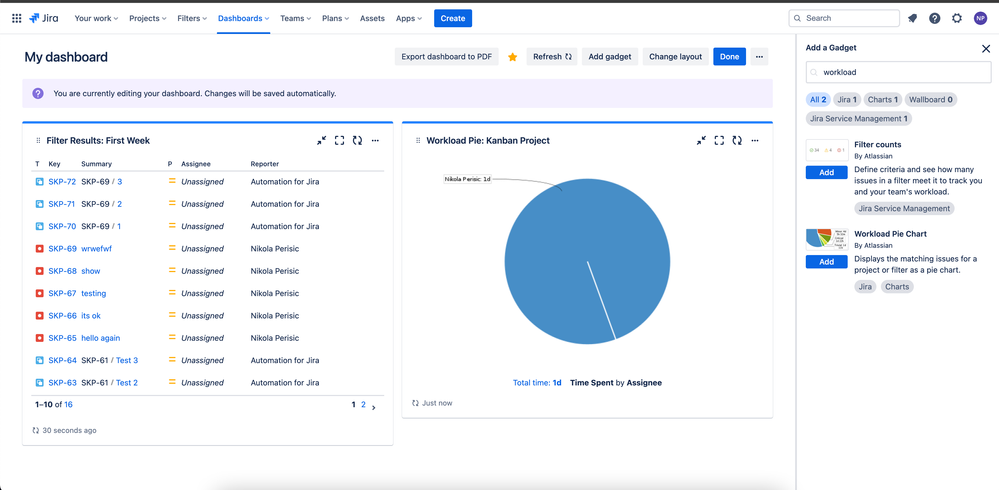Add the Workload Pie Chart gadget

coord(826,262)
